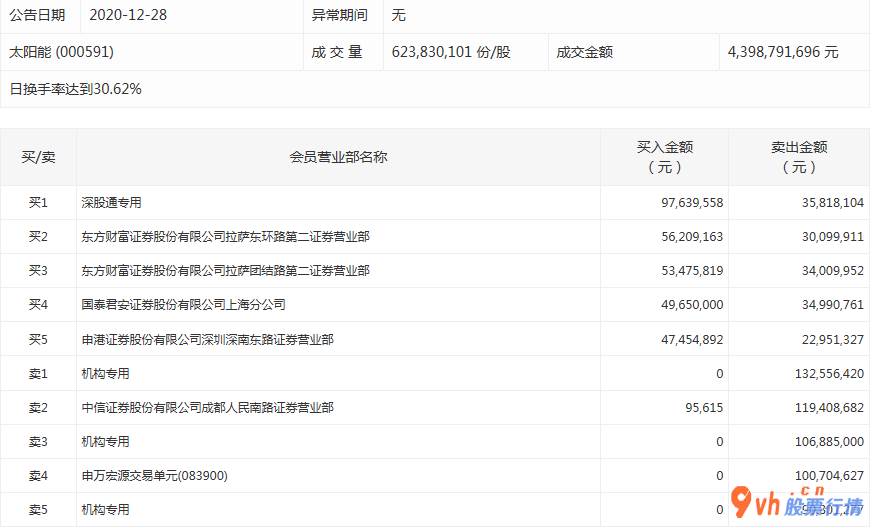Click the 买2 row label
The height and width of the screenshot is (528, 873).
click(x=38, y=237)
